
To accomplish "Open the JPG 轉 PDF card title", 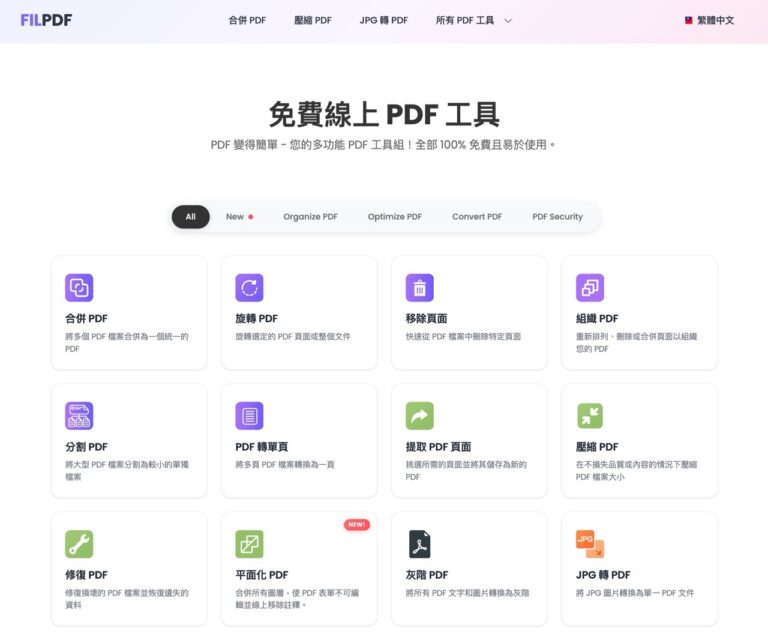I will click(603, 575).
